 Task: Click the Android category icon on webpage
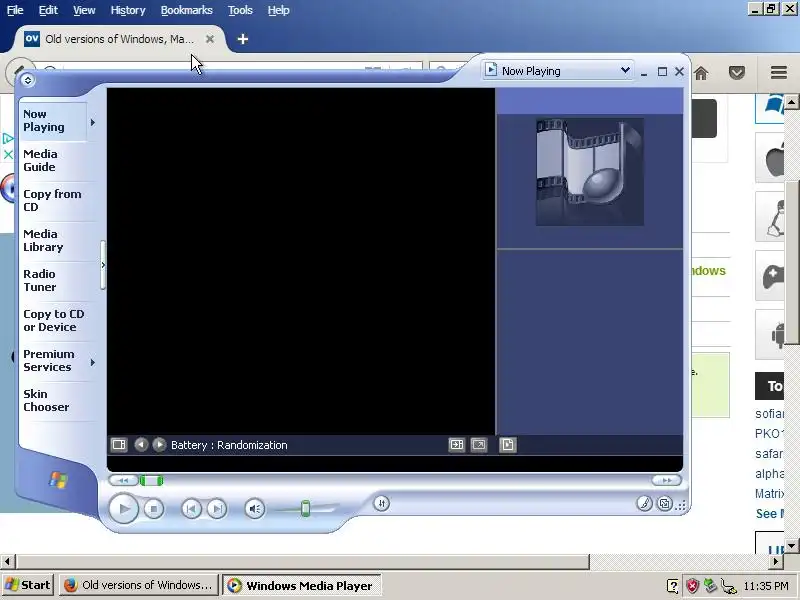click(x=770, y=335)
